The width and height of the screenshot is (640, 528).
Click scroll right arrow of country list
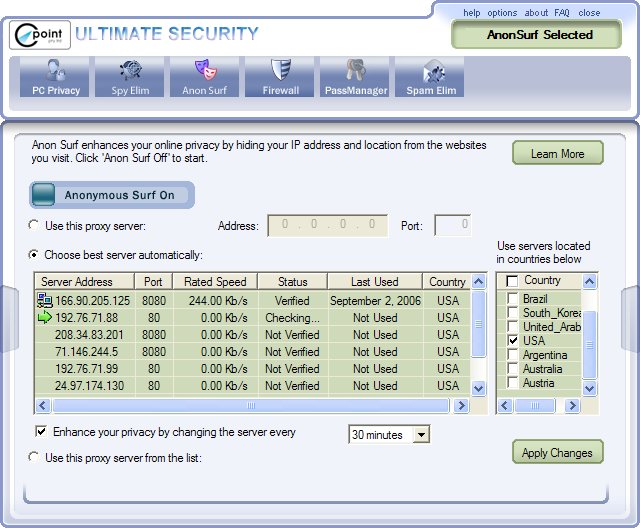pos(573,405)
